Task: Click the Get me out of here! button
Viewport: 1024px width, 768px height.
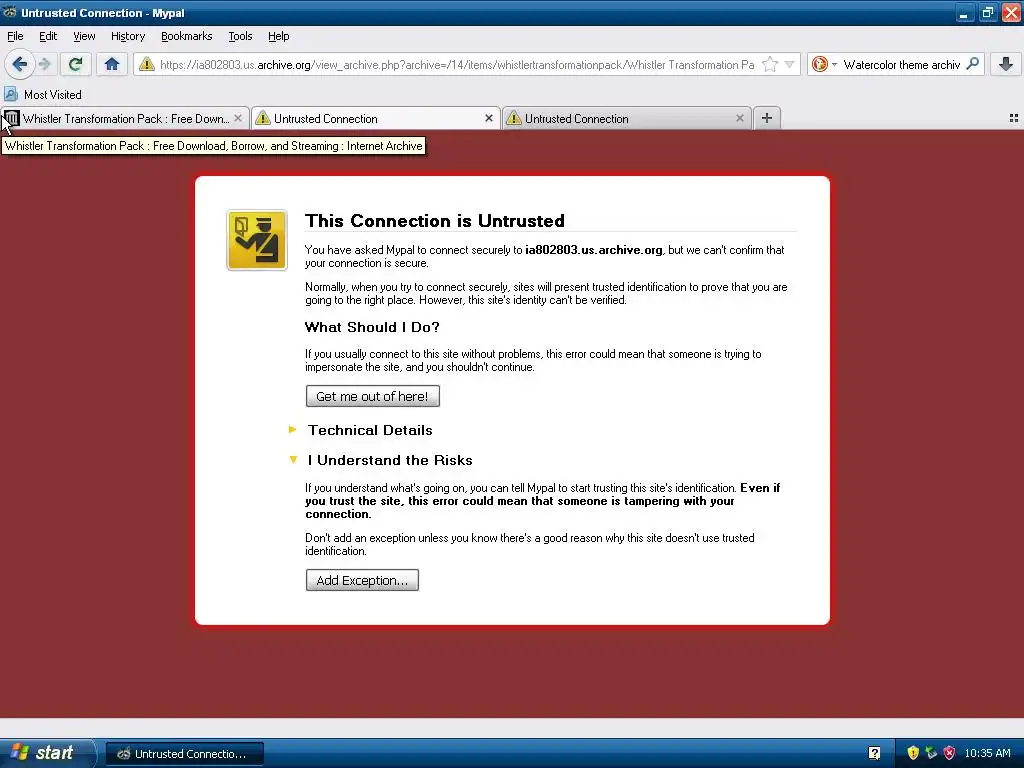Action: pos(372,396)
